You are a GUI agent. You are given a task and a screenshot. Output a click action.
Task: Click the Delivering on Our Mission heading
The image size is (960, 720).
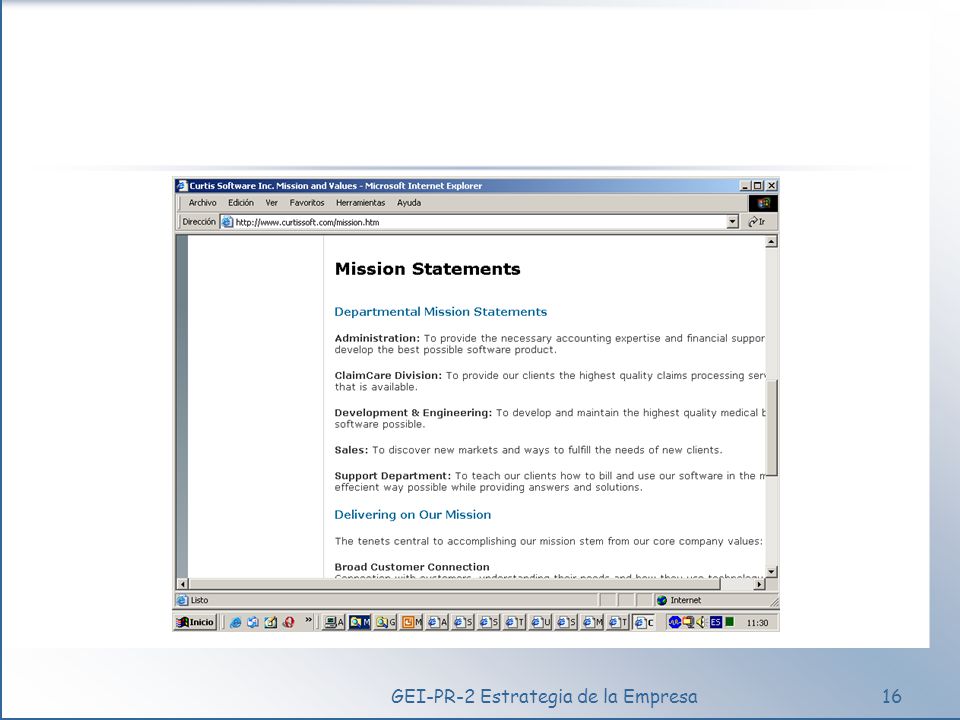point(413,515)
